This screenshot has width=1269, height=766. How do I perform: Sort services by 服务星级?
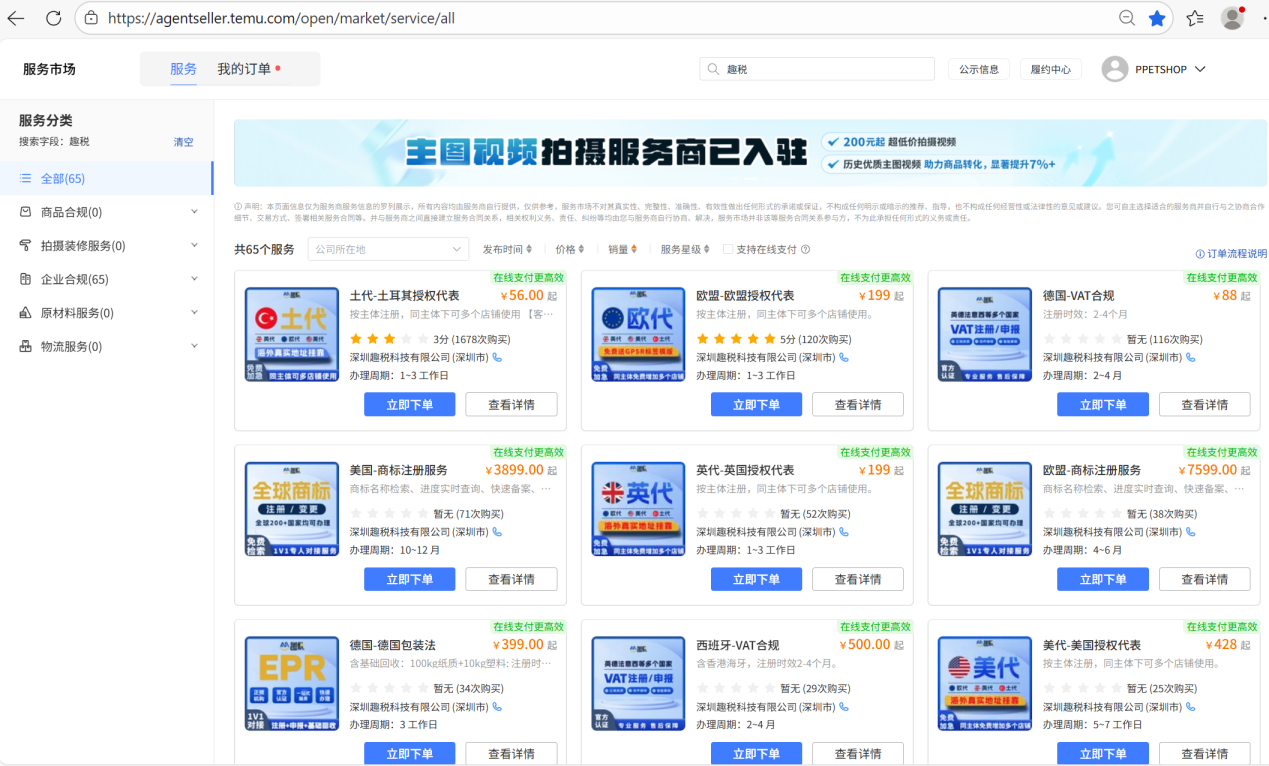click(685, 250)
